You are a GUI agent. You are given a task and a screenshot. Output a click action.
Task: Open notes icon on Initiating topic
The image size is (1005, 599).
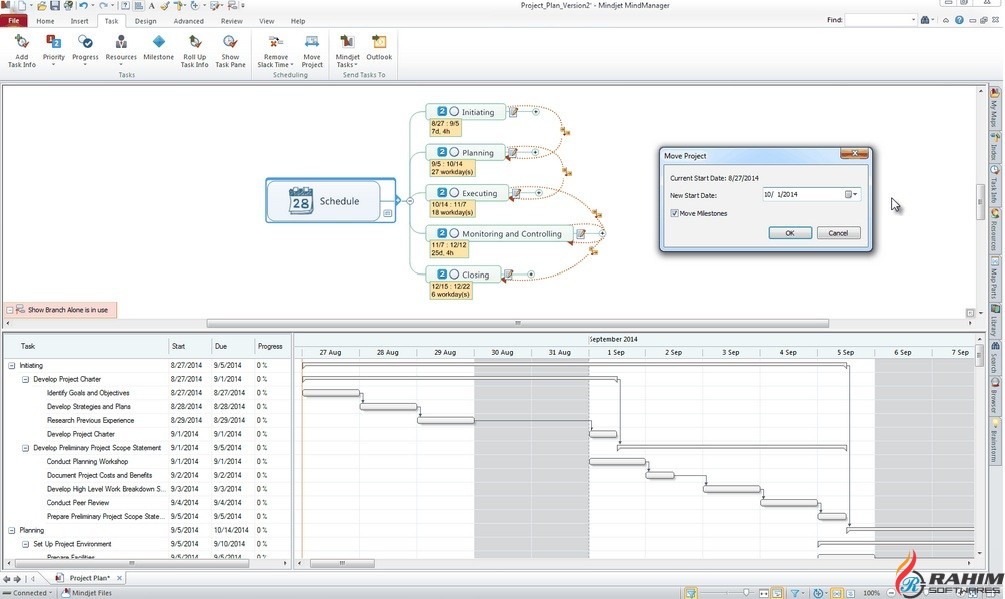click(x=513, y=112)
